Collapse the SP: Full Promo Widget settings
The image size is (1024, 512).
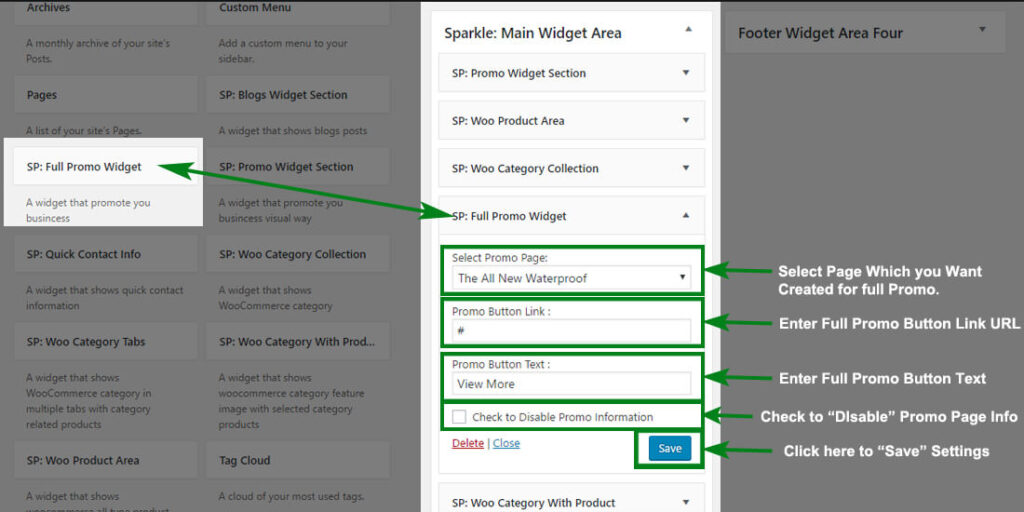[686, 215]
